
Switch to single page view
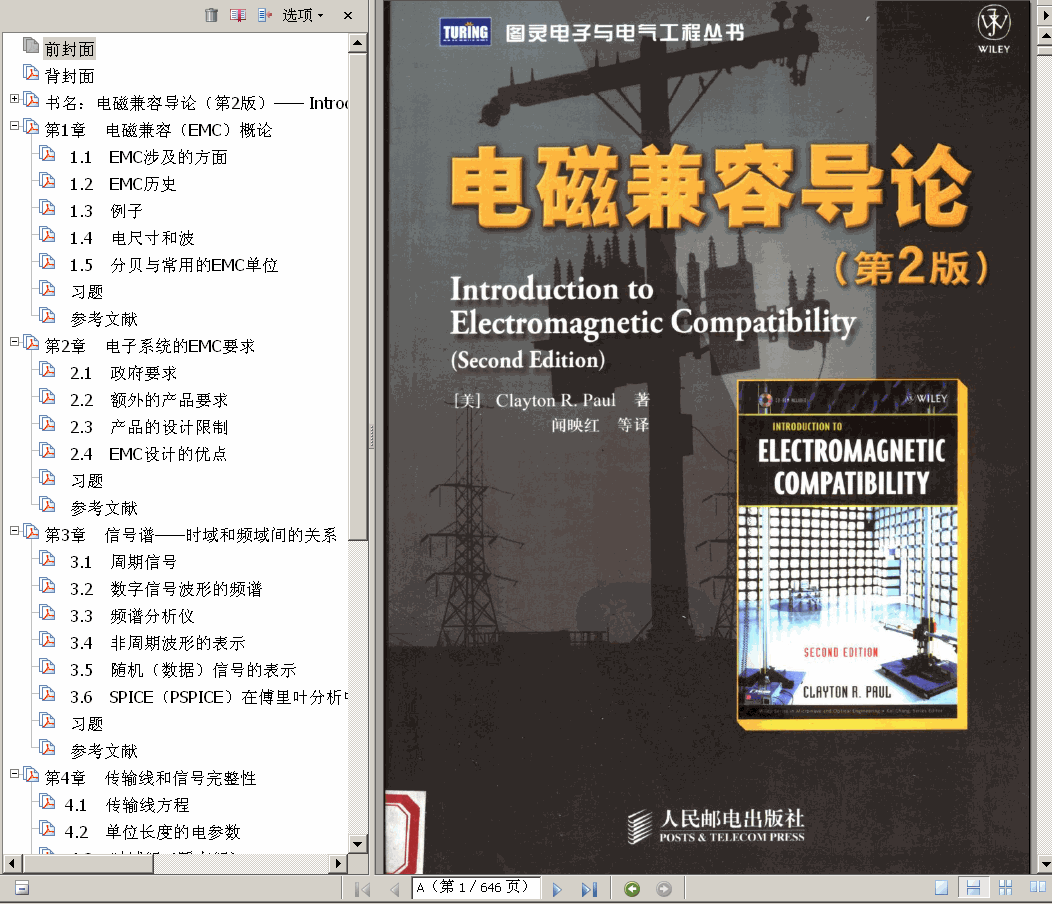click(941, 888)
